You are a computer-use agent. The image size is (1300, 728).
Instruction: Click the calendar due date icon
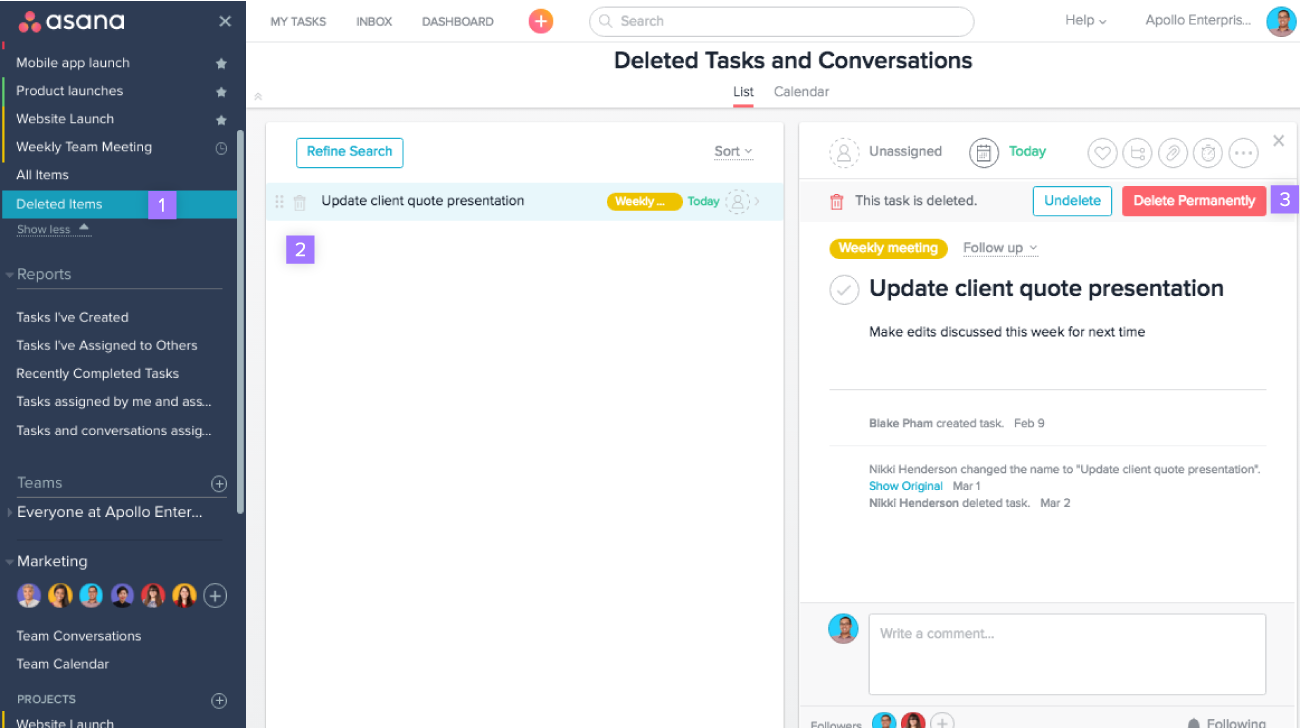click(984, 153)
